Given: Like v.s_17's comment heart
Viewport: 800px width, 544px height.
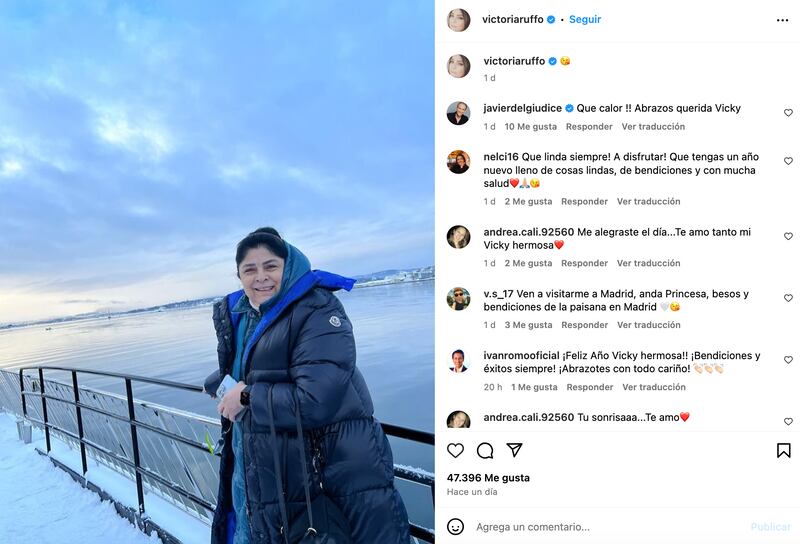Looking at the screenshot, I should 788,298.
